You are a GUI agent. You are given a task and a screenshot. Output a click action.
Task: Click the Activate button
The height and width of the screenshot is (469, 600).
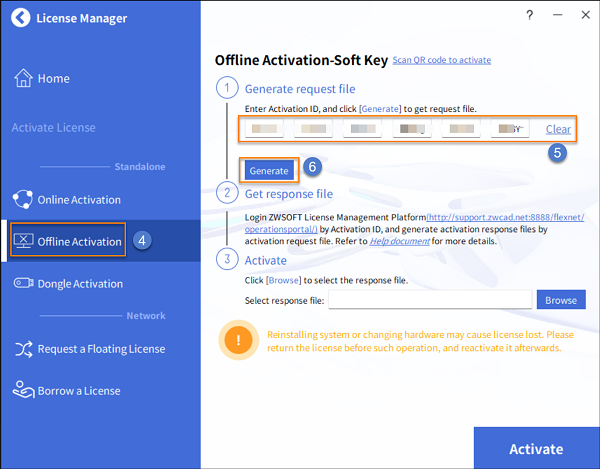pos(536,448)
